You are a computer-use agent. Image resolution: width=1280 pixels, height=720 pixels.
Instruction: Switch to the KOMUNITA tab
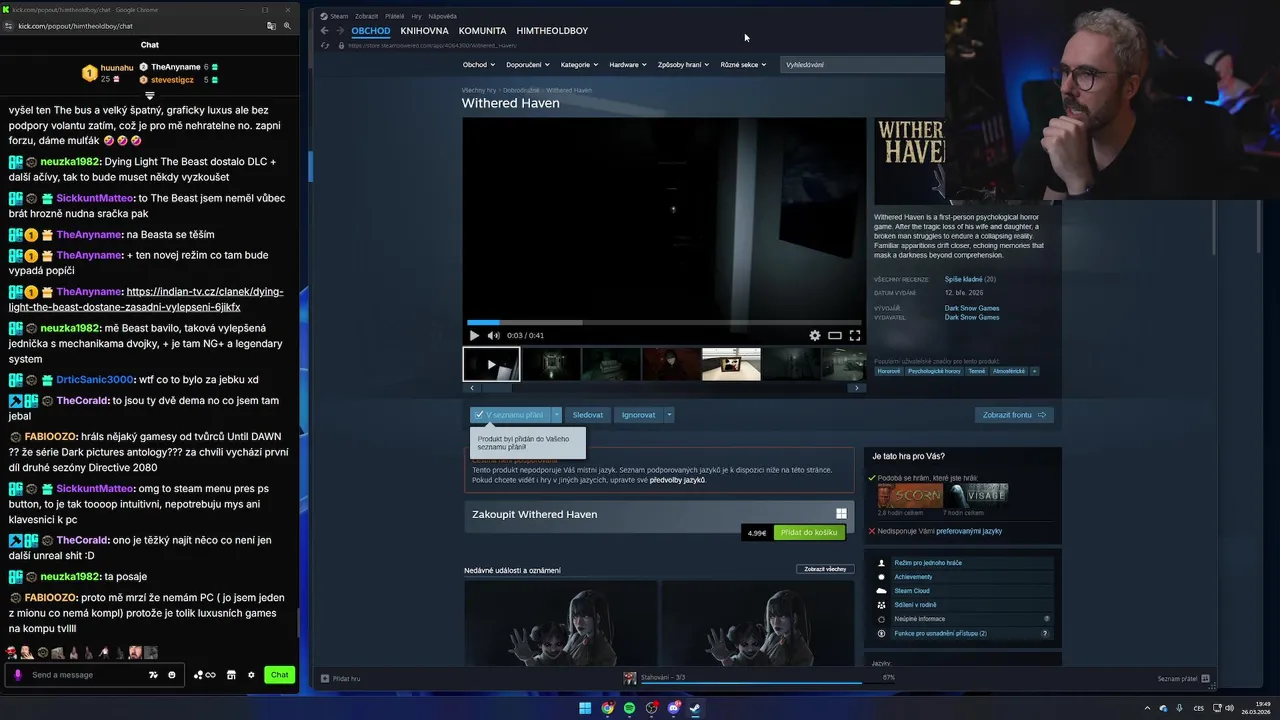tap(483, 31)
